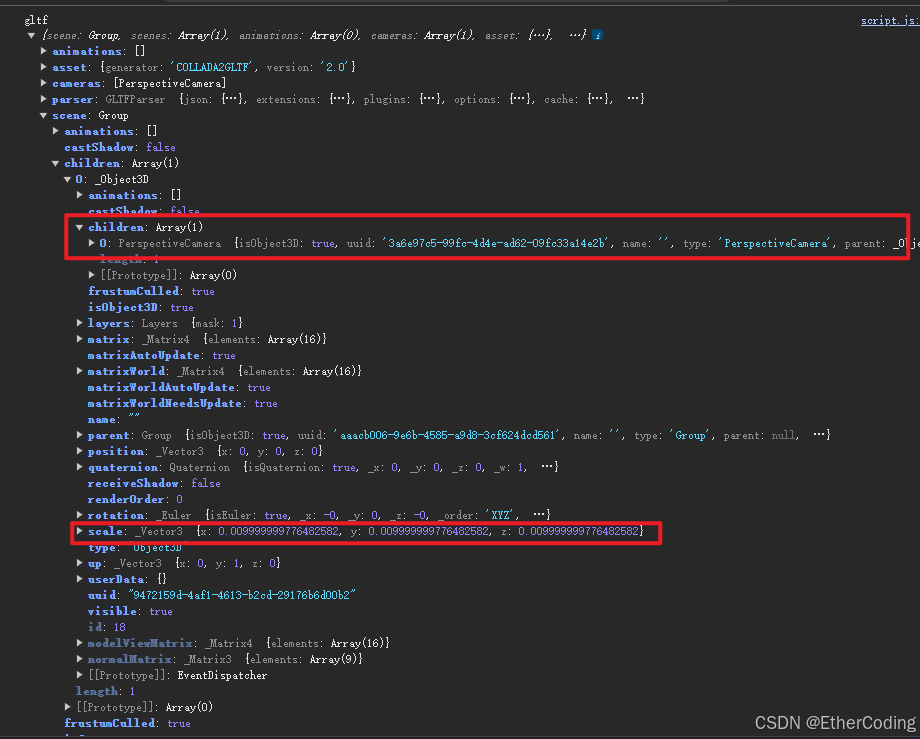920x739 pixels.
Task: Open the script.js source link
Action: coord(890,21)
